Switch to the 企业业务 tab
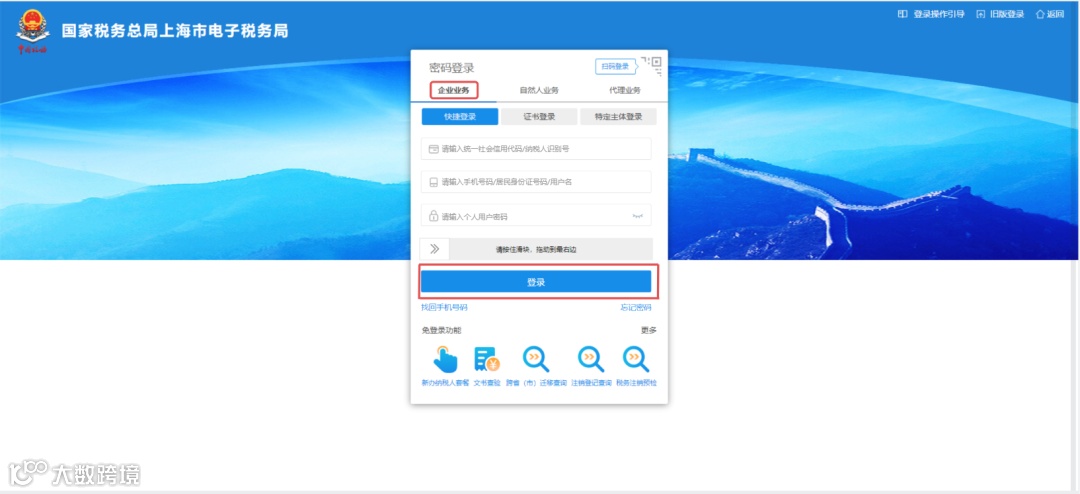The height and width of the screenshot is (494, 1080). point(454,90)
